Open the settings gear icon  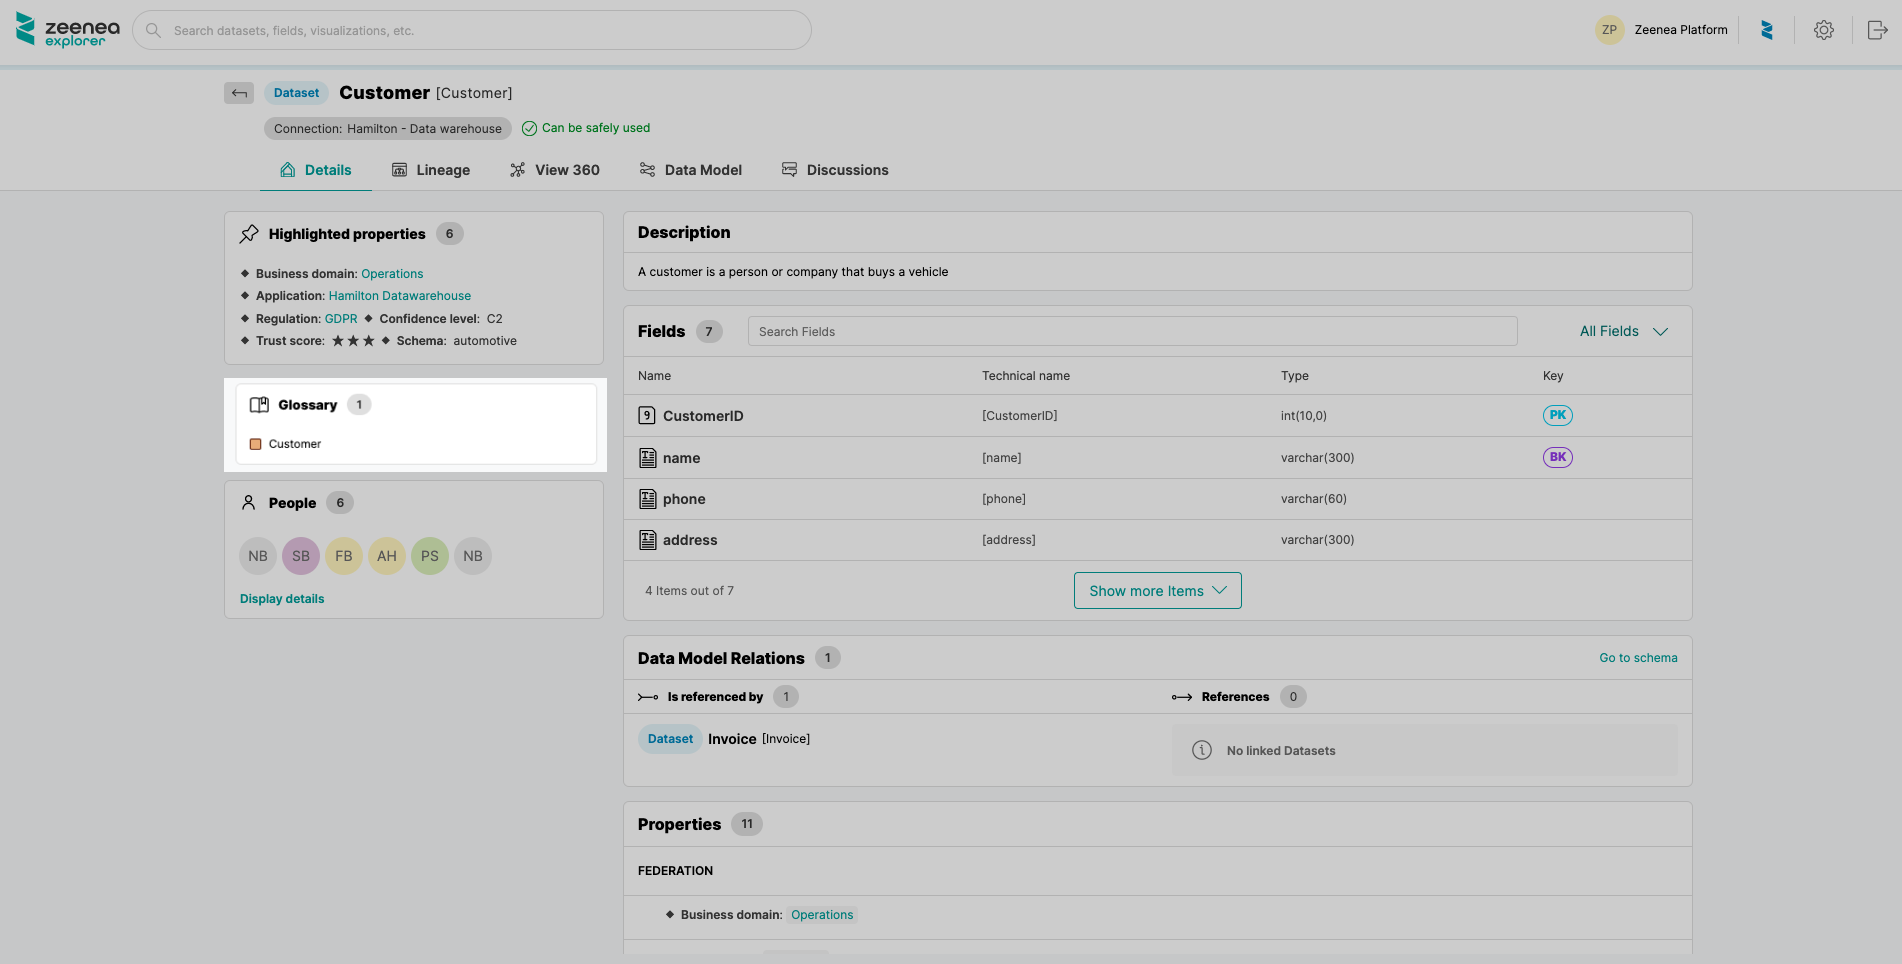click(x=1824, y=30)
